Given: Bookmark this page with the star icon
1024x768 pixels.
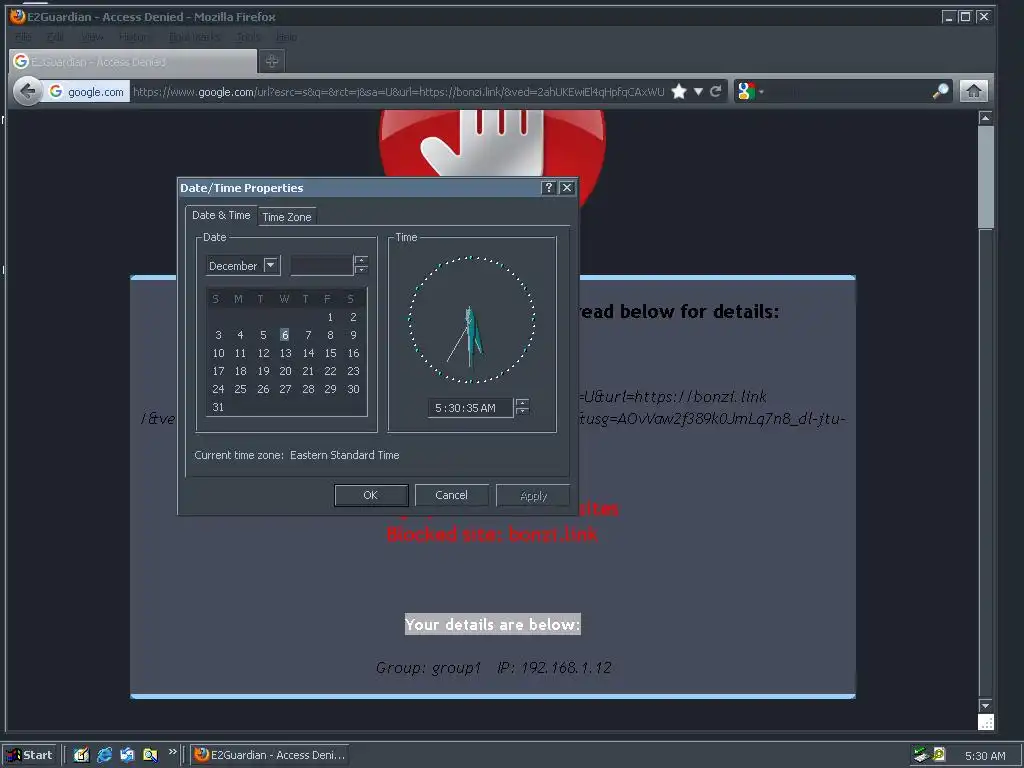Looking at the screenshot, I should (x=679, y=91).
